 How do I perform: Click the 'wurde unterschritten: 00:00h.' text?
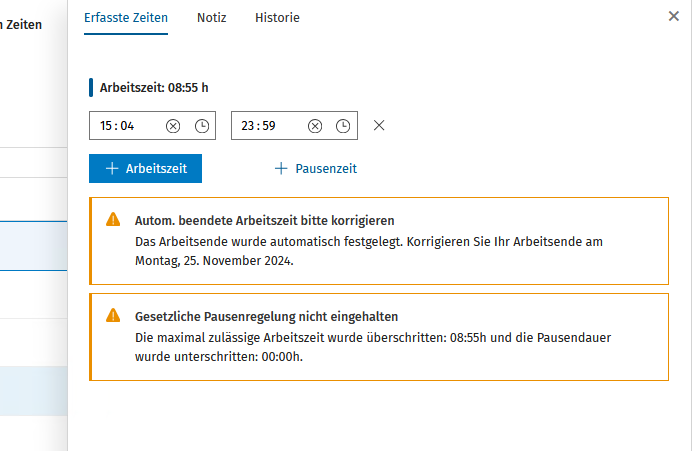point(219,357)
